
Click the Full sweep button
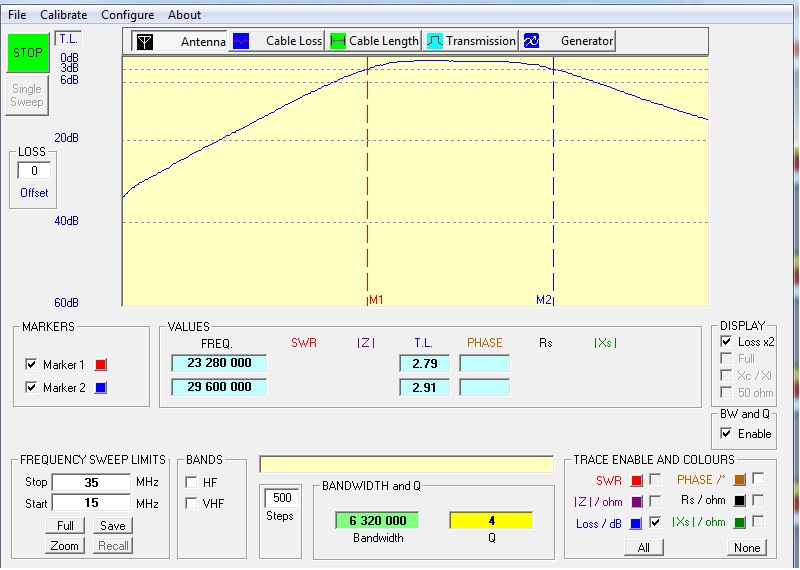pyautogui.click(x=64, y=526)
